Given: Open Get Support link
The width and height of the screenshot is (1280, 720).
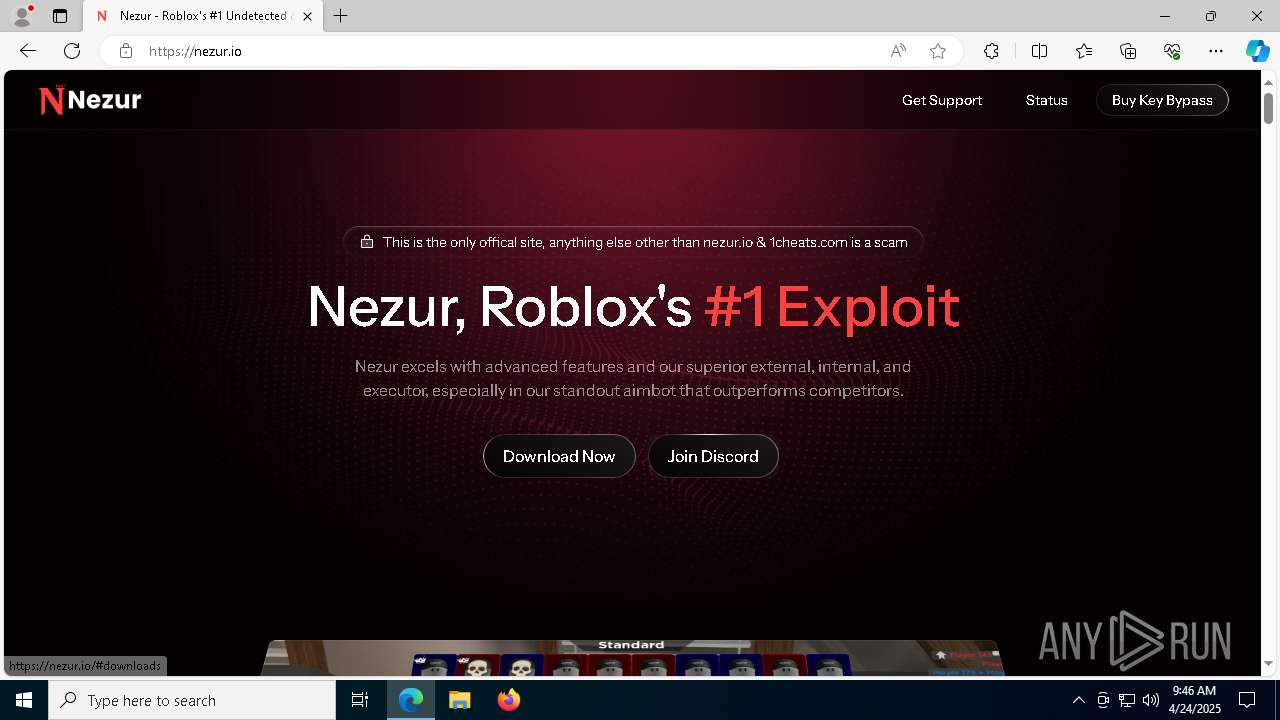Looking at the screenshot, I should pyautogui.click(x=942, y=100).
